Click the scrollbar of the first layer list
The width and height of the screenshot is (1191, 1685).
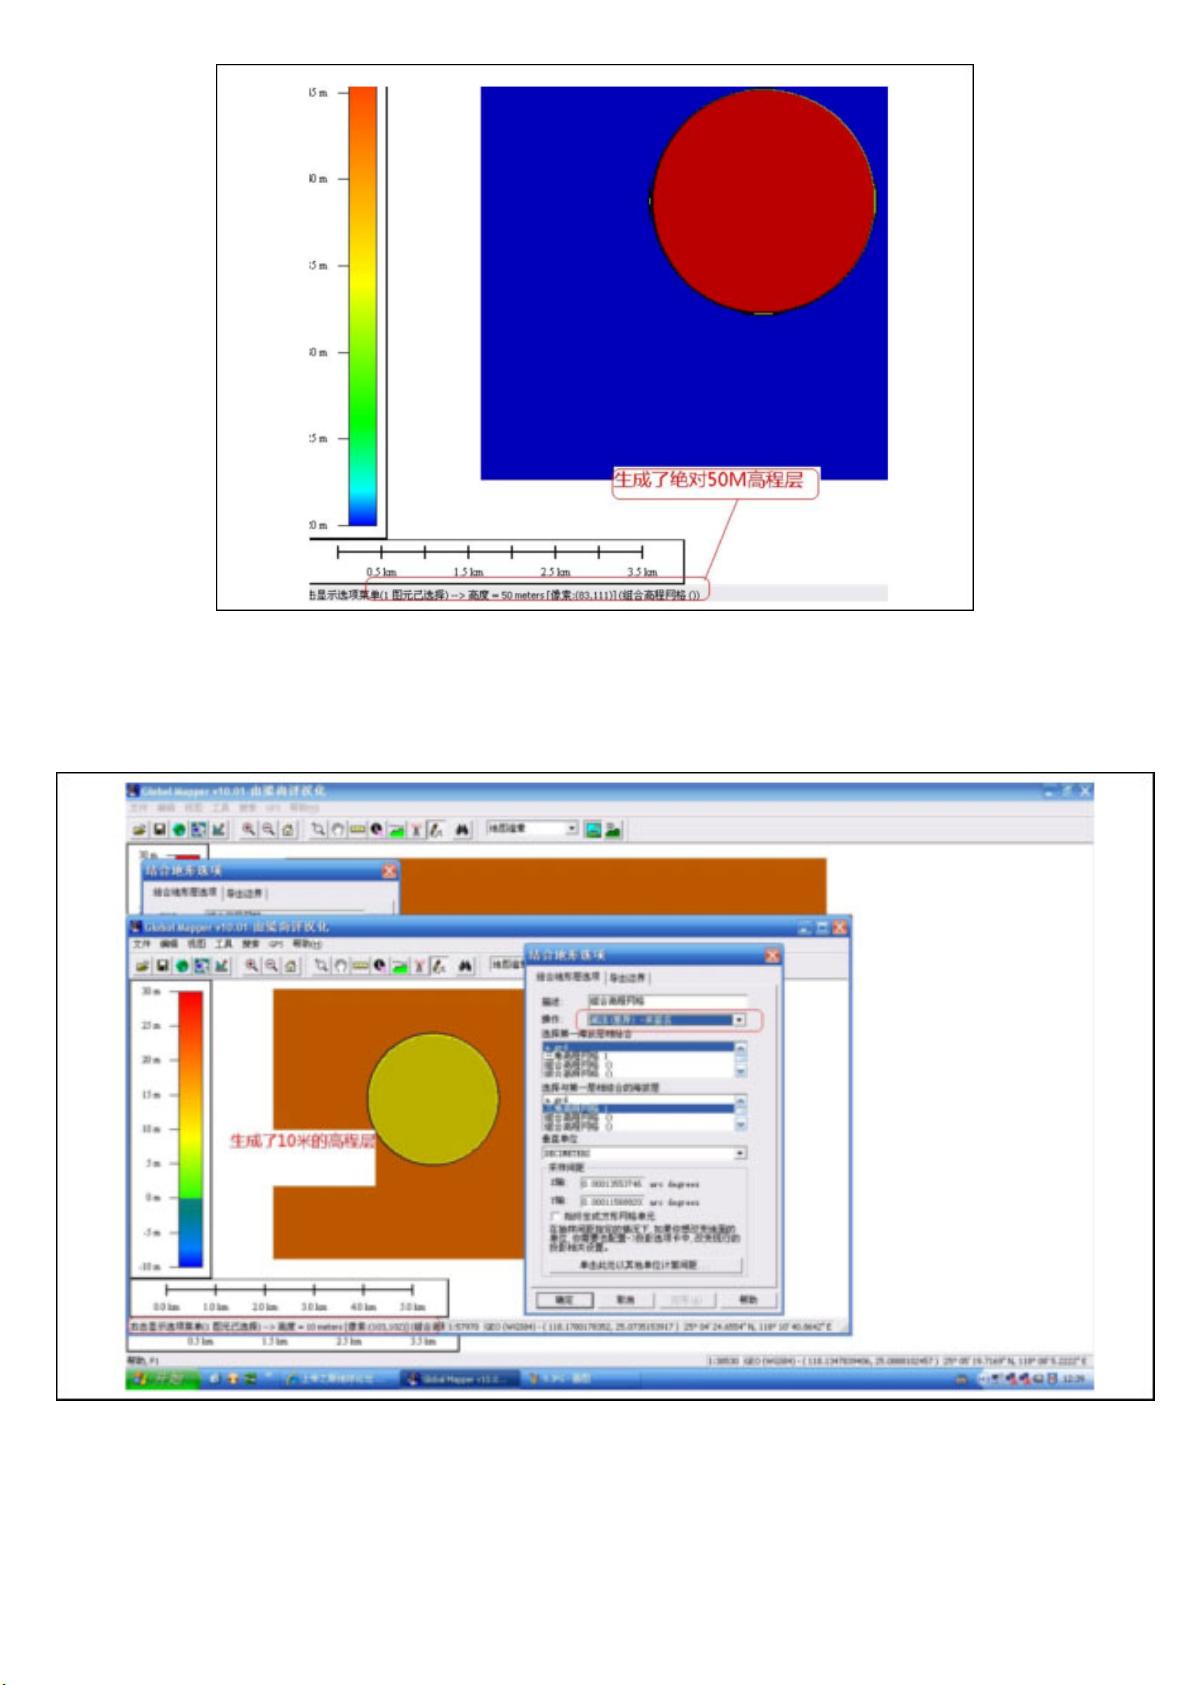click(x=741, y=1060)
